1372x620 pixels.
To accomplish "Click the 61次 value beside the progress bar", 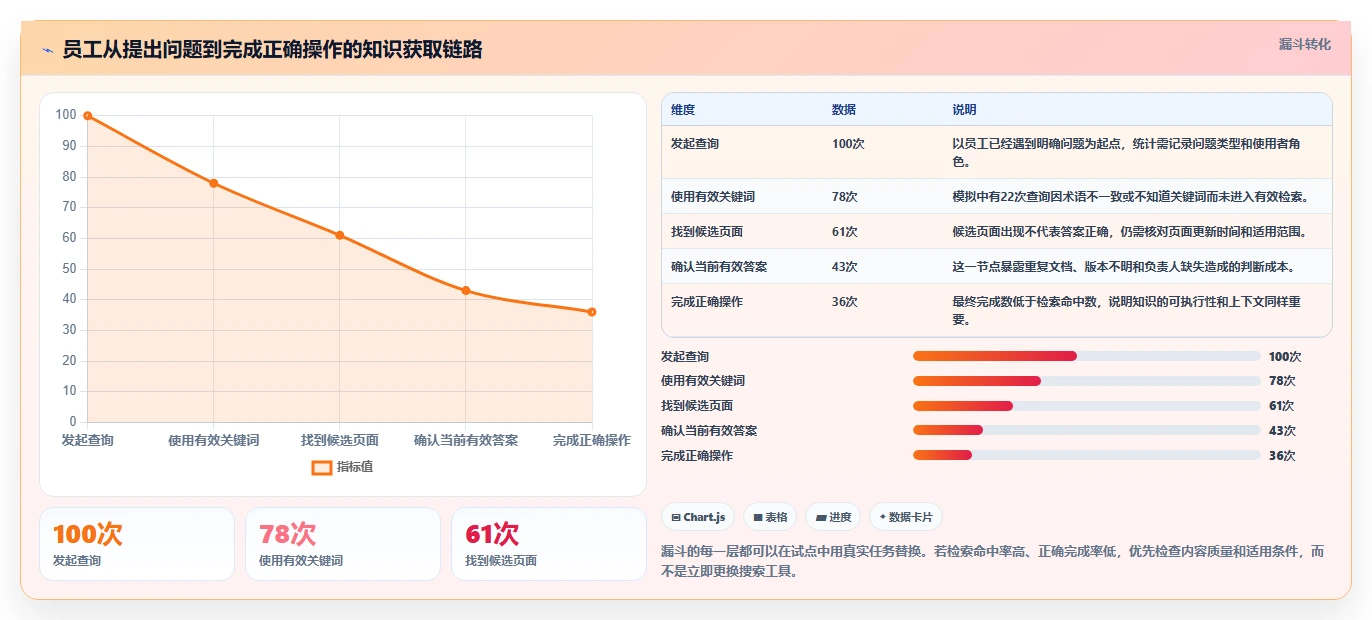I will [x=1282, y=406].
